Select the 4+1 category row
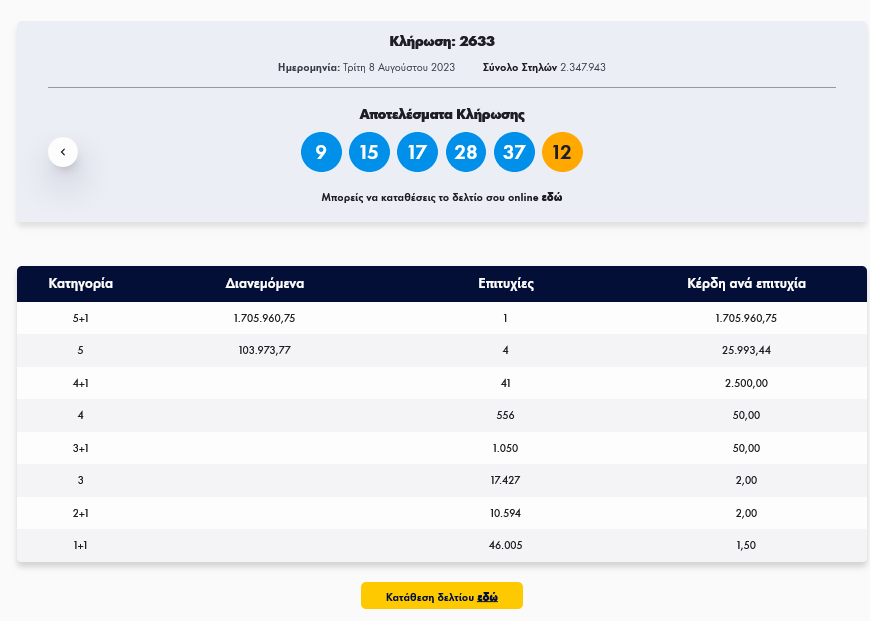 click(x=81, y=383)
